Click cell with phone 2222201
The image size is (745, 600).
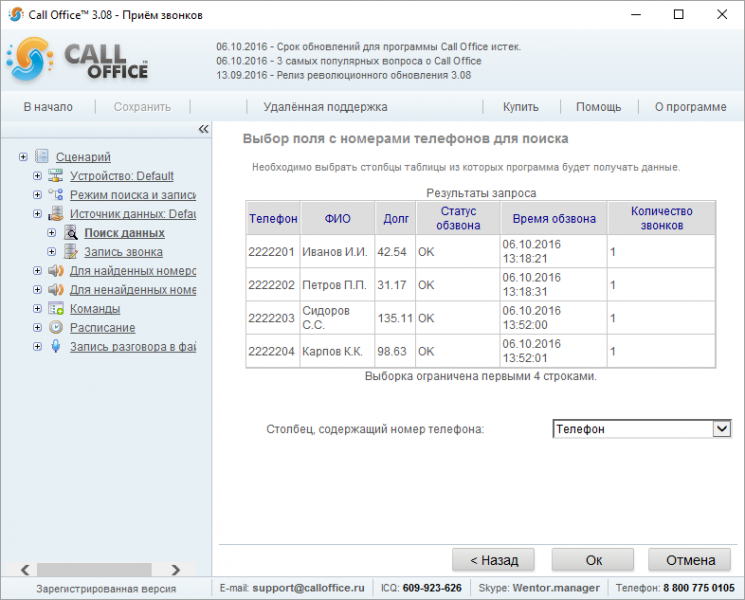(x=272, y=252)
